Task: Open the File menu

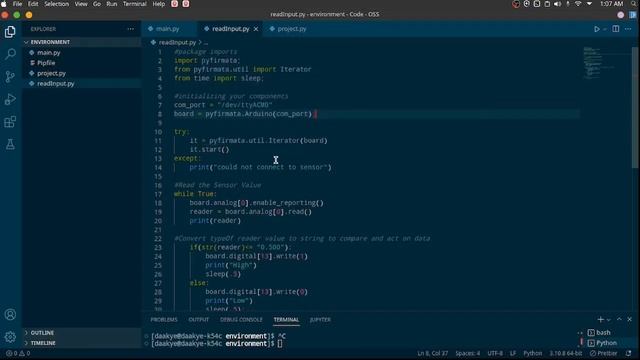Action: coord(17,4)
